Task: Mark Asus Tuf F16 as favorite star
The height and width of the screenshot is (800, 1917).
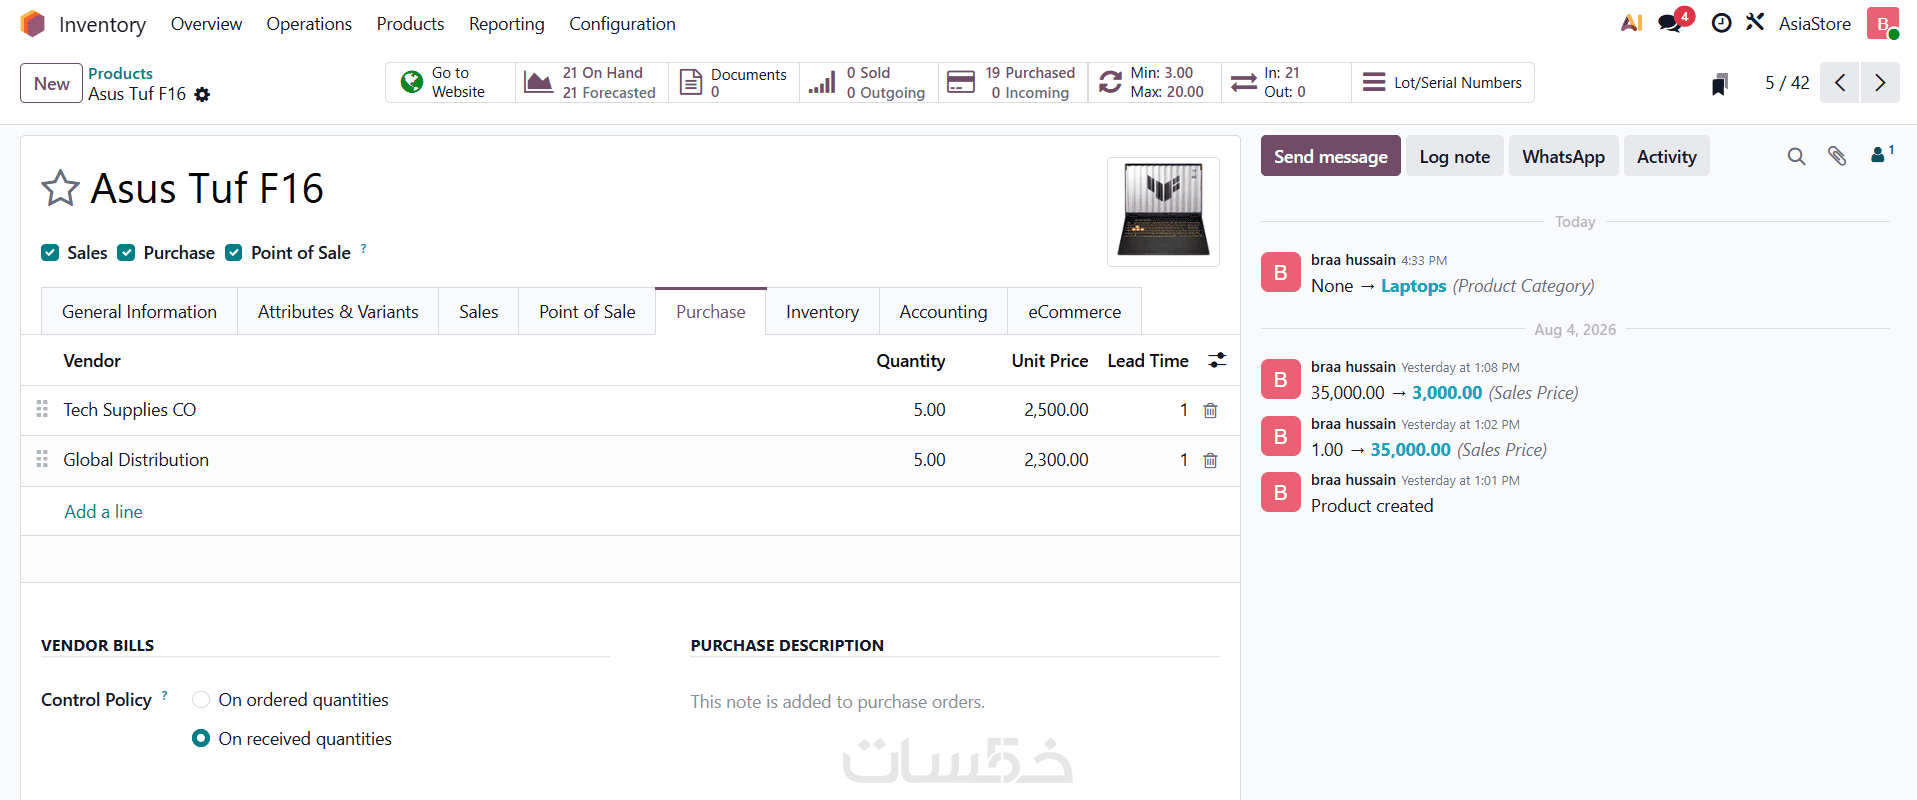Action: pos(60,188)
